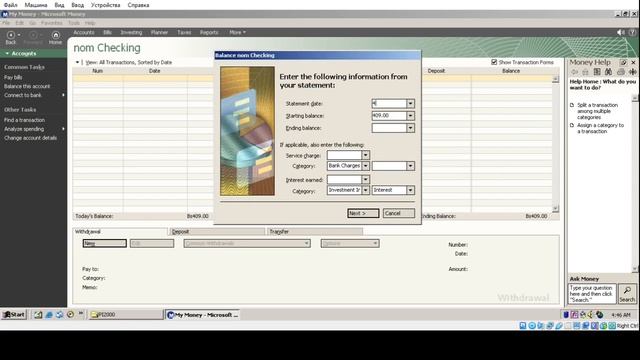Open the Файл menu
This screenshot has width=640, height=360.
(11, 5)
